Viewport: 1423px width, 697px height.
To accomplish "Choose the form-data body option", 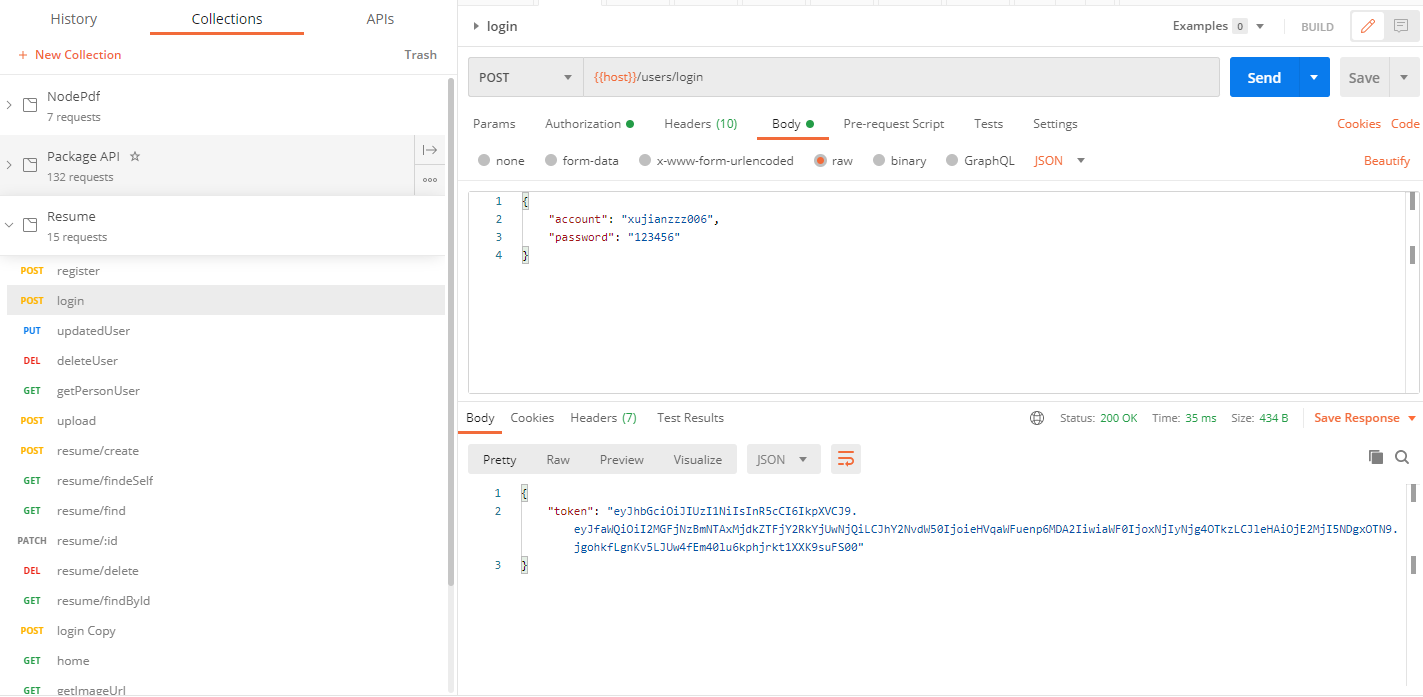I will (x=553, y=160).
